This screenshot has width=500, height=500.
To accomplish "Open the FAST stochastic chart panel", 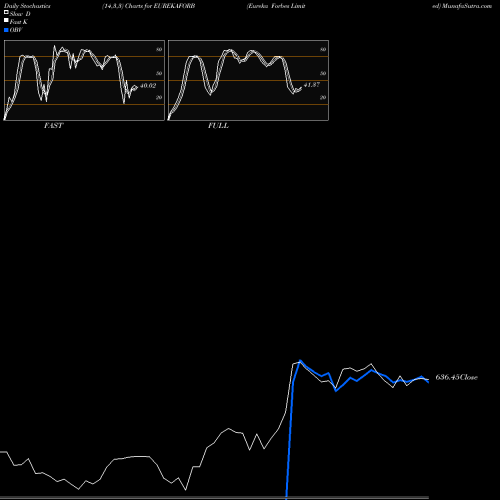I will 84,80.
